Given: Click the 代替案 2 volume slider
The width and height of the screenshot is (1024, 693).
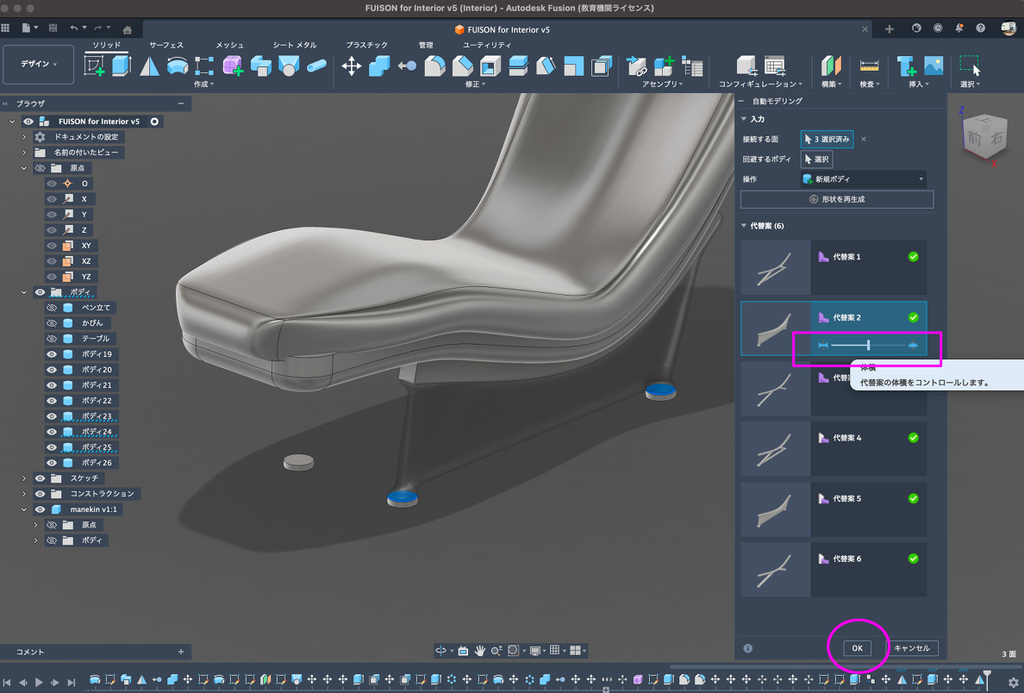Looking at the screenshot, I should point(868,345).
